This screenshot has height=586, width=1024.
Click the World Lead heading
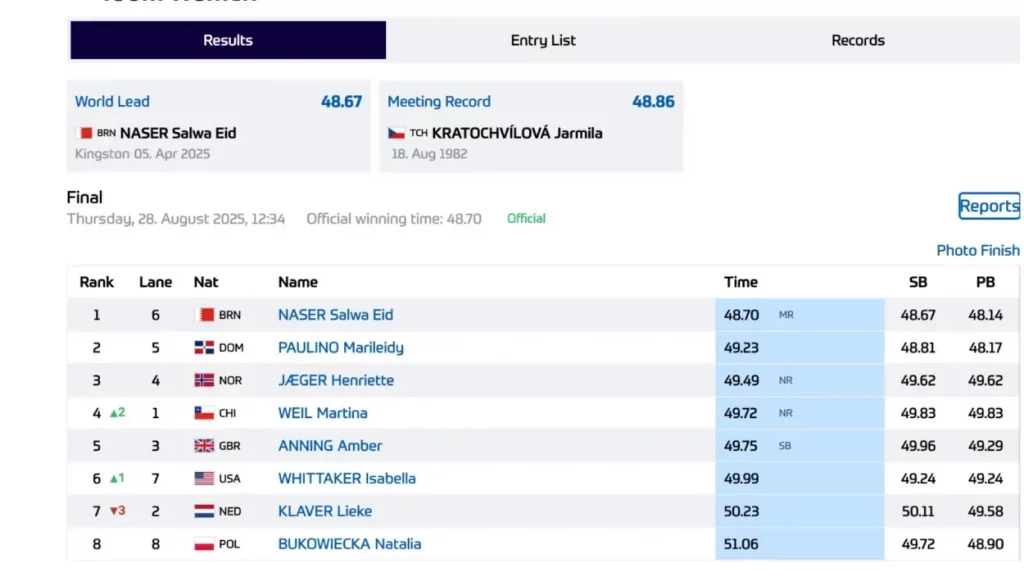(x=112, y=101)
